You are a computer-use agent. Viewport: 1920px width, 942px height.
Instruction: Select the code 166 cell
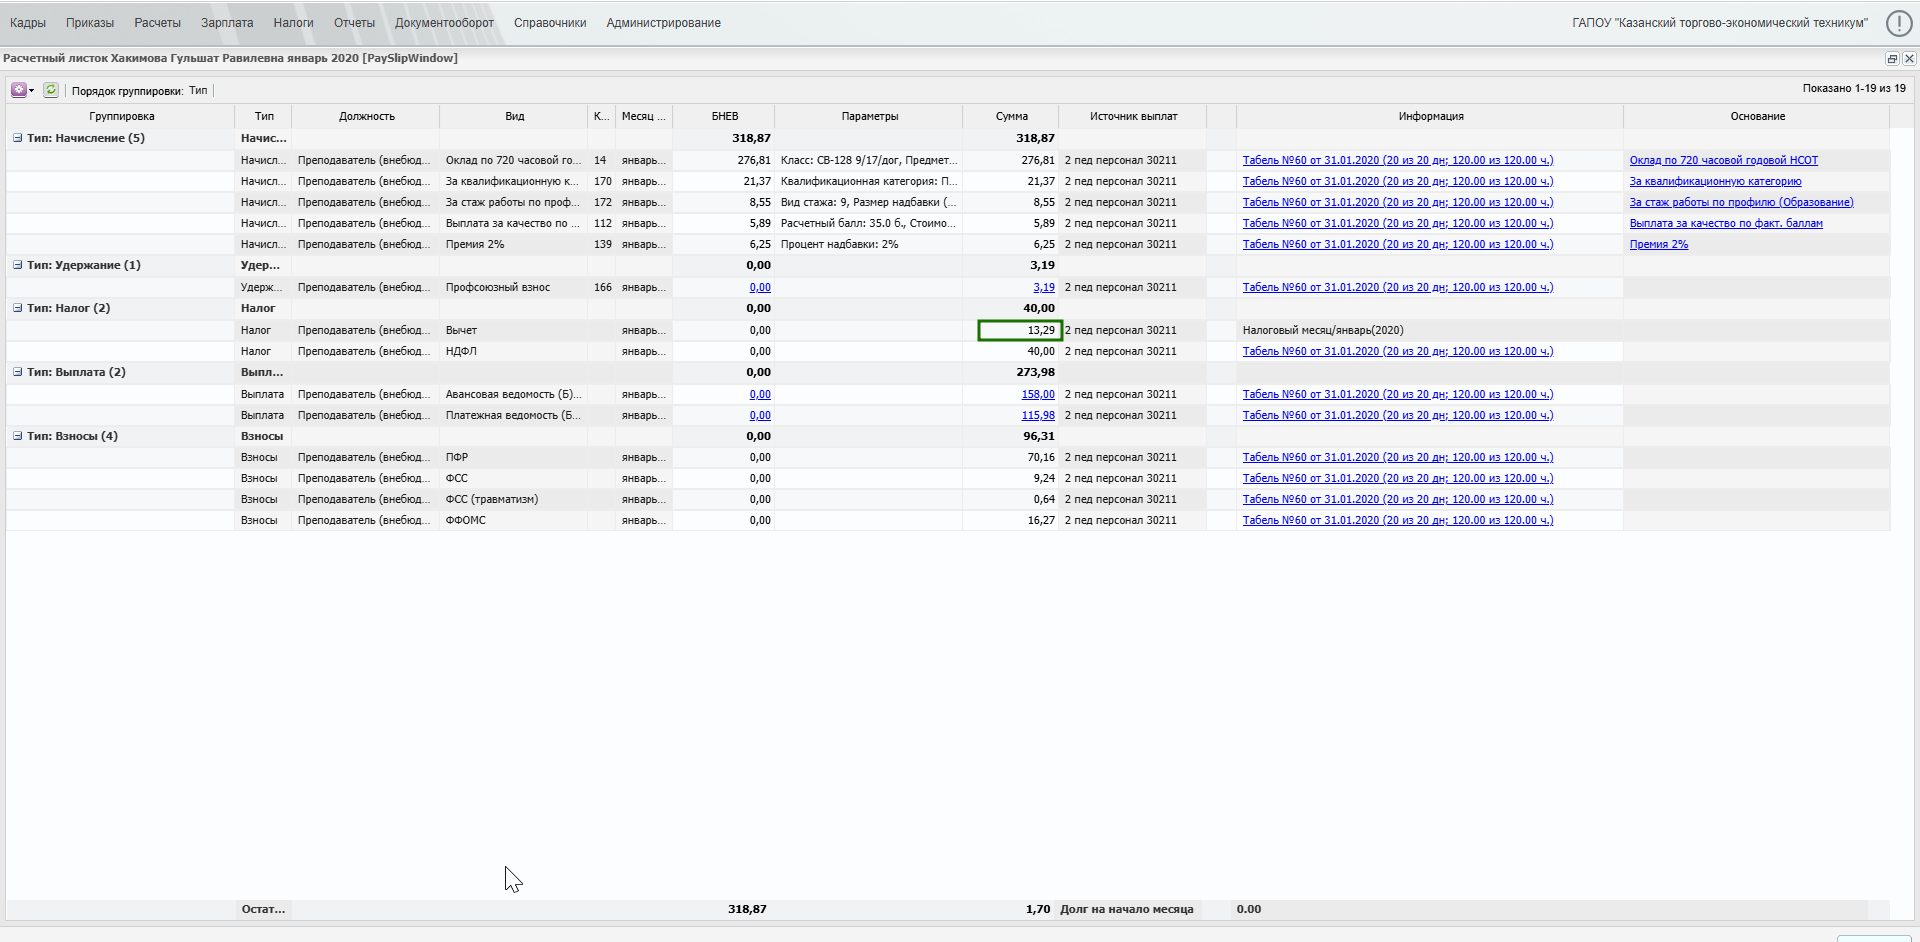[602, 287]
